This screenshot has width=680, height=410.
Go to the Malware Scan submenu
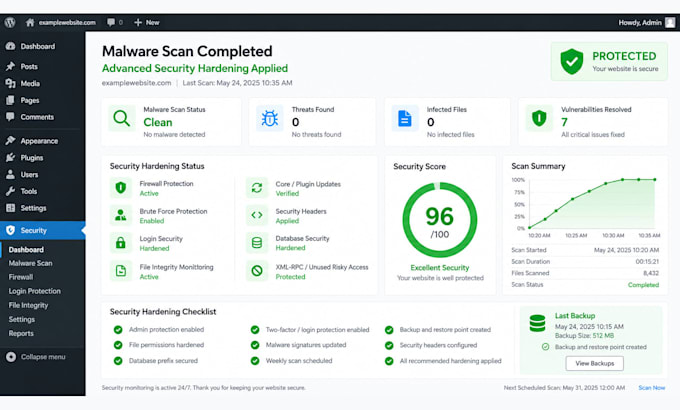click(30, 263)
